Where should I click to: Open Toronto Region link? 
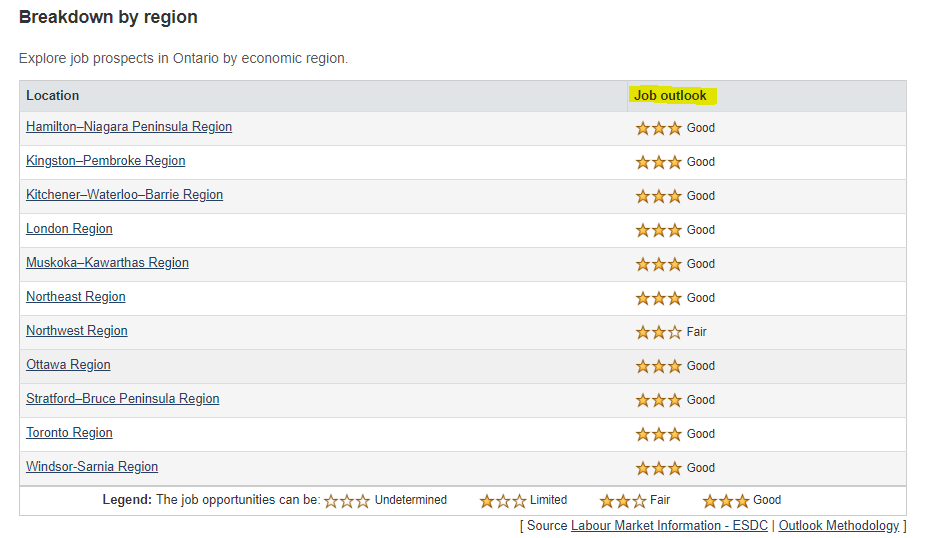69,433
